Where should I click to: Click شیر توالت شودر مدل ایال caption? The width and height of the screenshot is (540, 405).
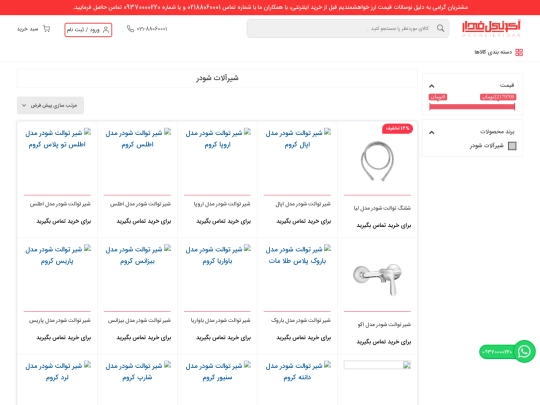pos(303,204)
